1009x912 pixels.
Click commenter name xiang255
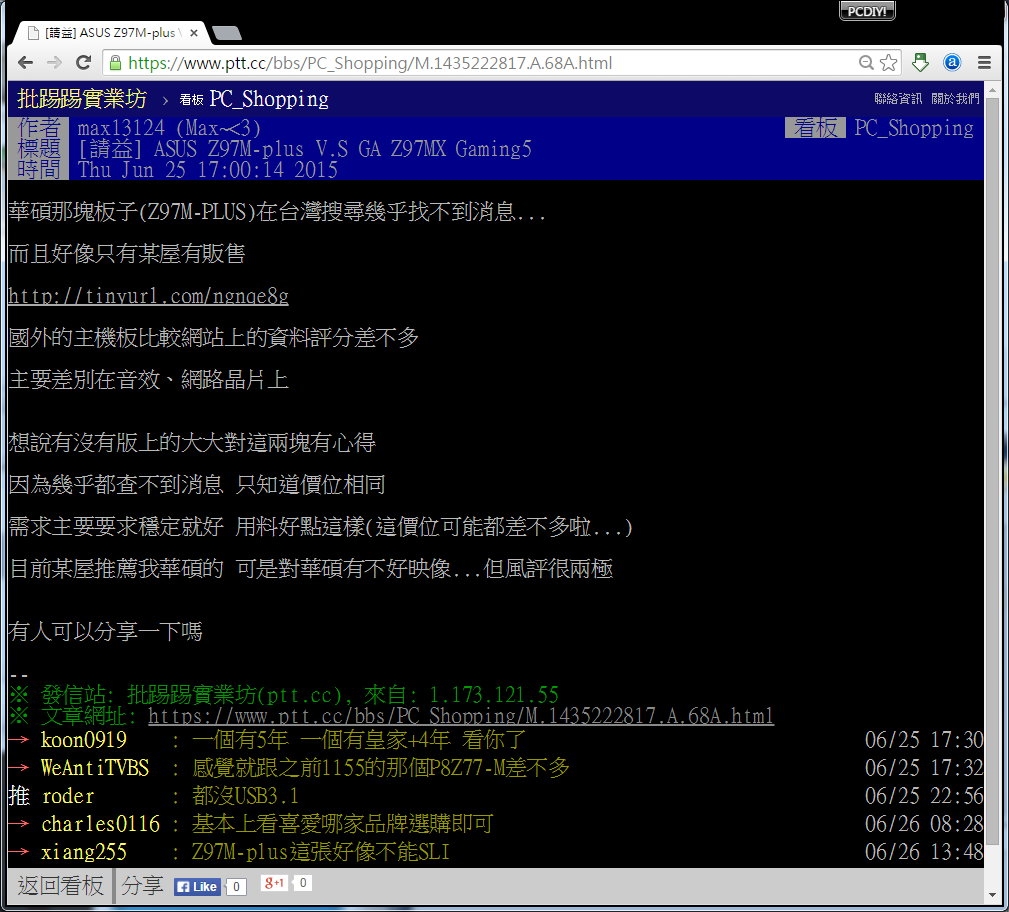[84, 852]
